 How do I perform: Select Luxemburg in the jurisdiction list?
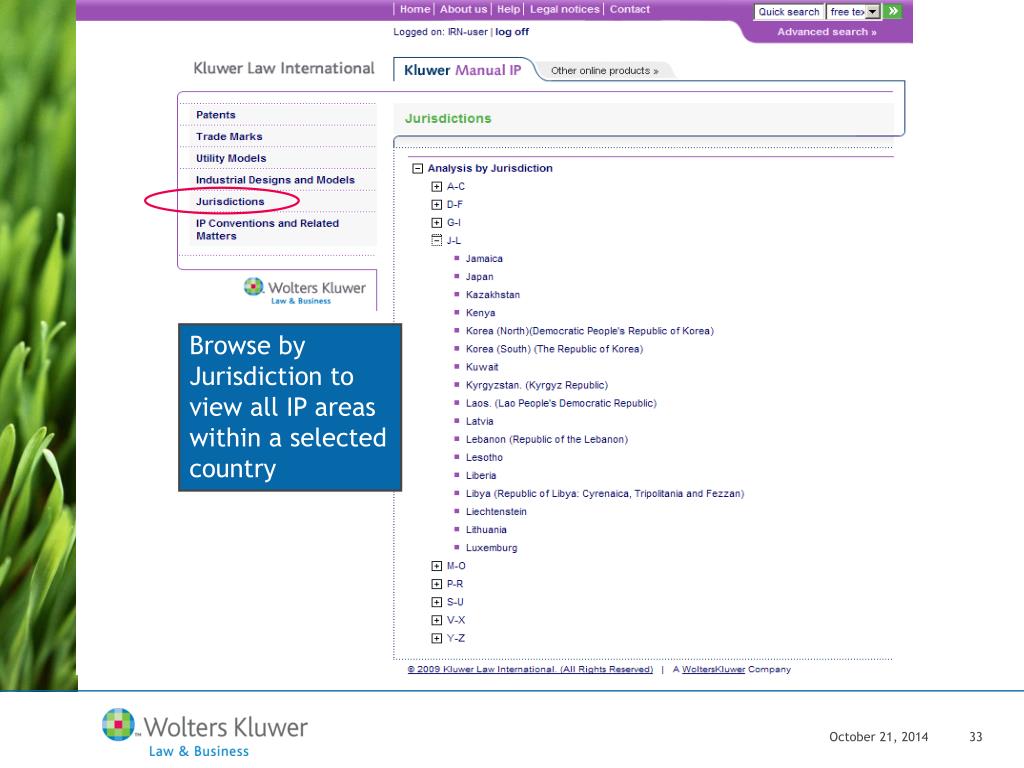[x=491, y=548]
